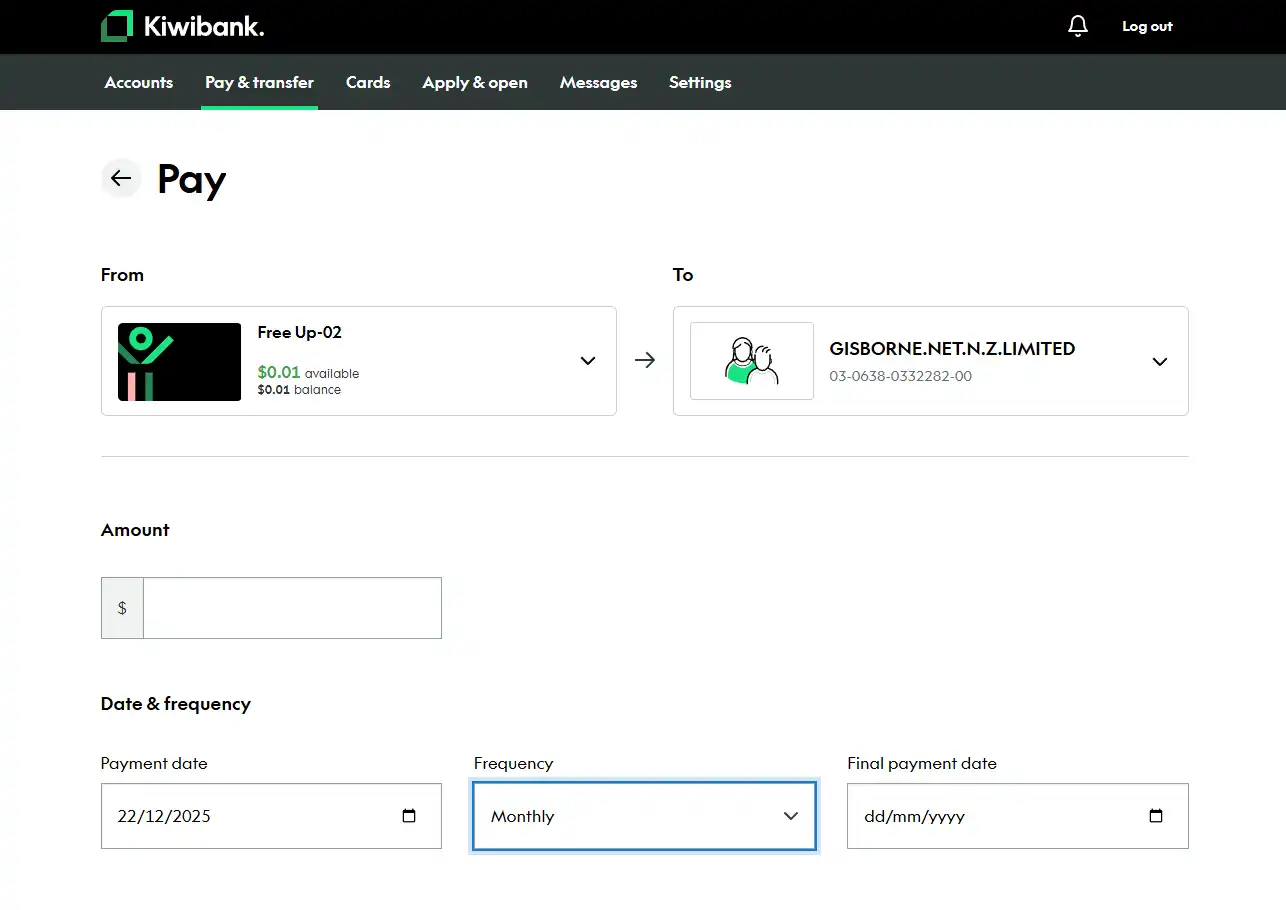Expand the To payee selector
The width and height of the screenshot is (1286, 910).
1159,362
